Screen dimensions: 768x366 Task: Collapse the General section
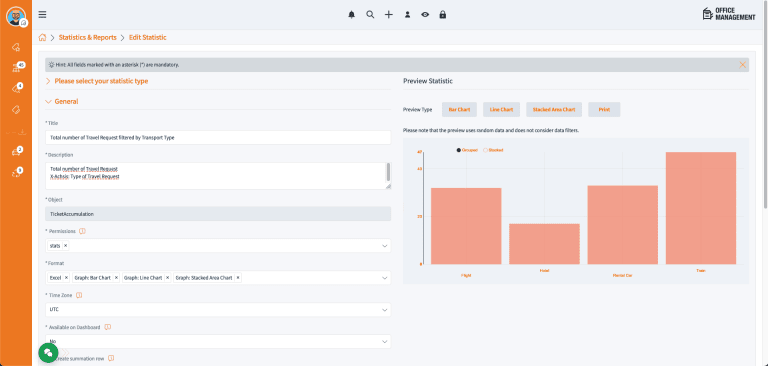tap(62, 101)
